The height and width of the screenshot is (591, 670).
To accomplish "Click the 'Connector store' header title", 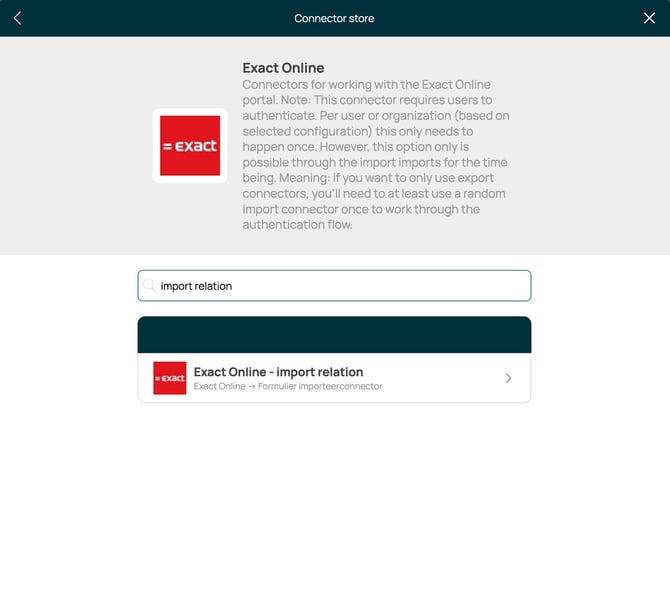I will pyautogui.click(x=334, y=18).
